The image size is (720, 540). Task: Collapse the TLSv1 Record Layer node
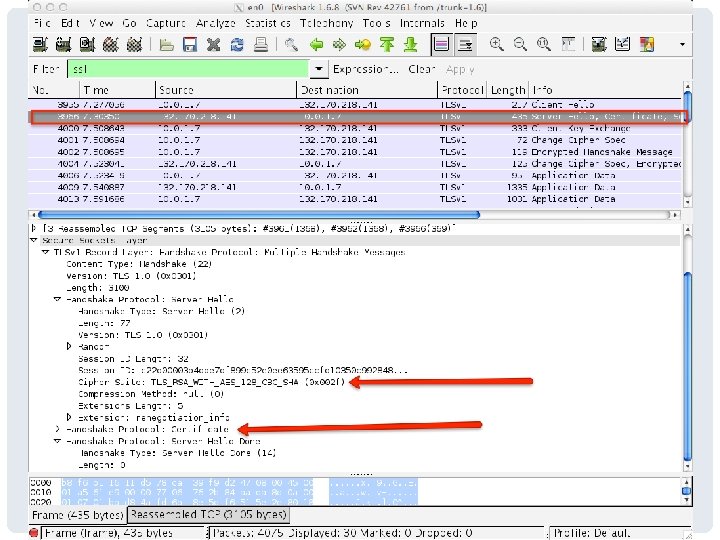pos(45,252)
